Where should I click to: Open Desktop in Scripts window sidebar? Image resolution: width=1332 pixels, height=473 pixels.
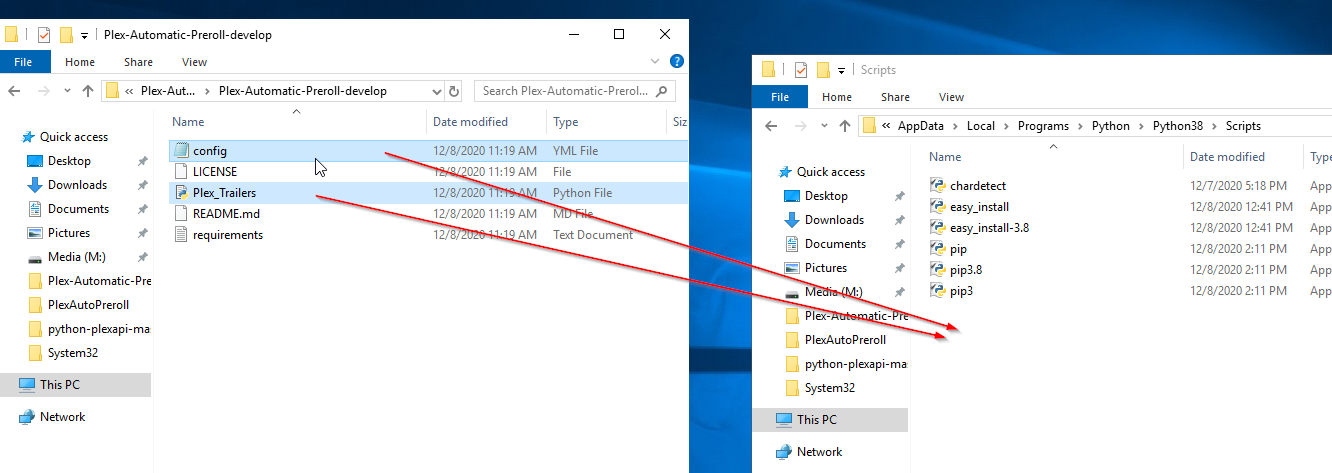(826, 196)
